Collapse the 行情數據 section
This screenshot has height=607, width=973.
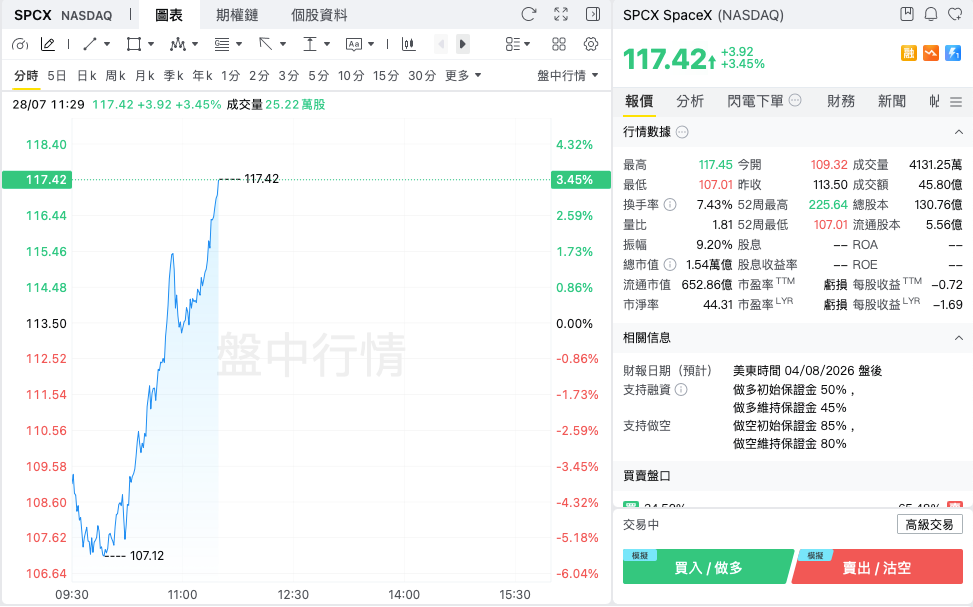(959, 132)
